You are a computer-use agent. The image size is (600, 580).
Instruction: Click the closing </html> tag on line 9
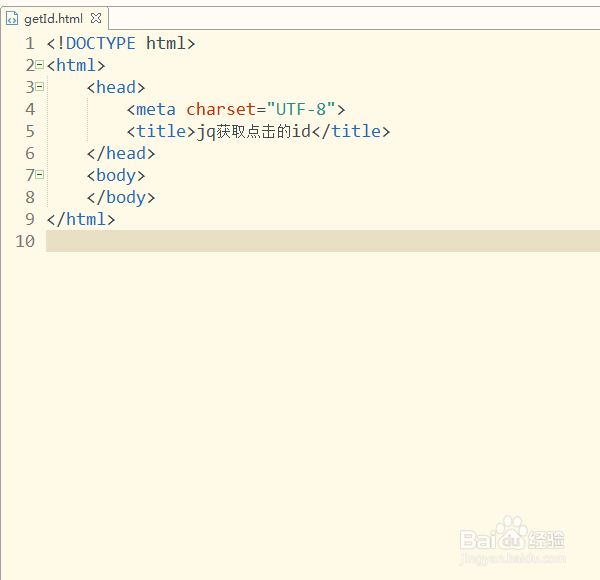81,220
